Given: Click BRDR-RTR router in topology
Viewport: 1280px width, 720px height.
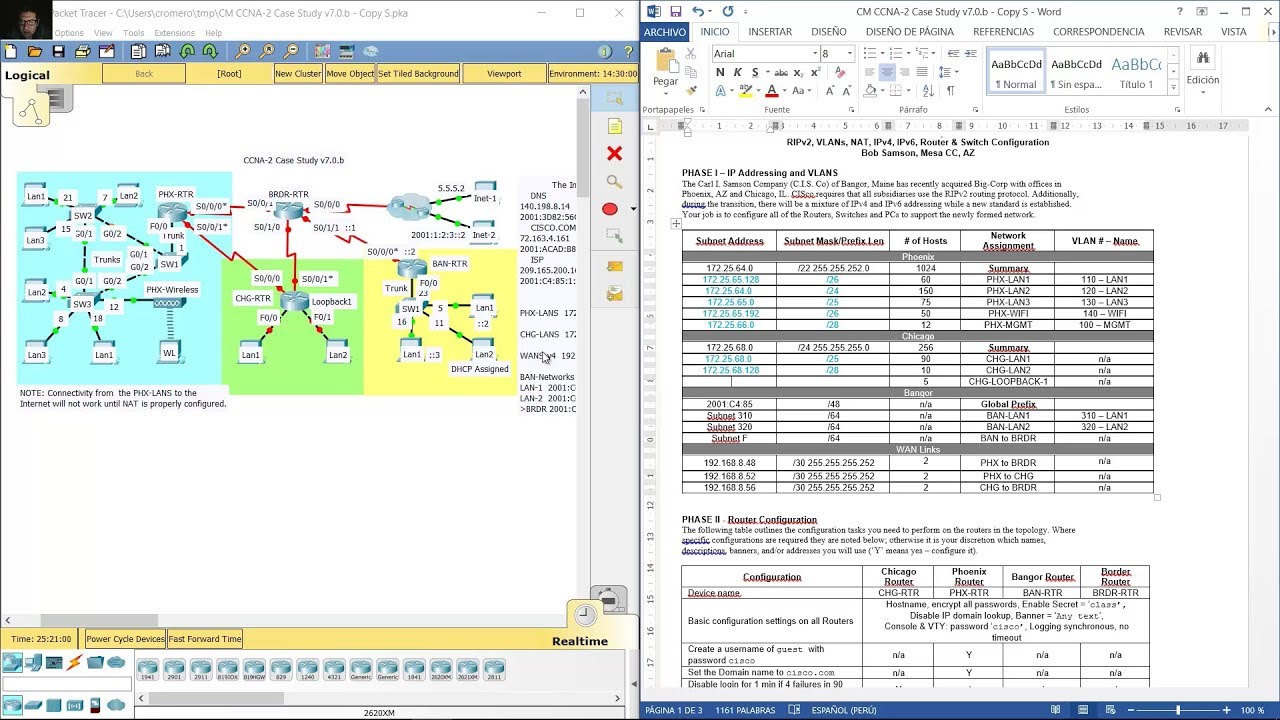Looking at the screenshot, I should [289, 209].
